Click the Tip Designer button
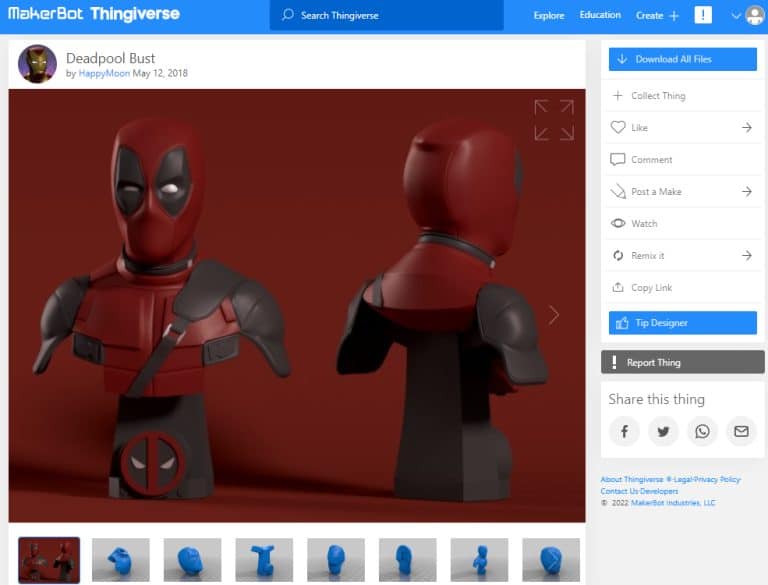Image resolution: width=768 pixels, height=585 pixels. pyautogui.click(x=682, y=323)
